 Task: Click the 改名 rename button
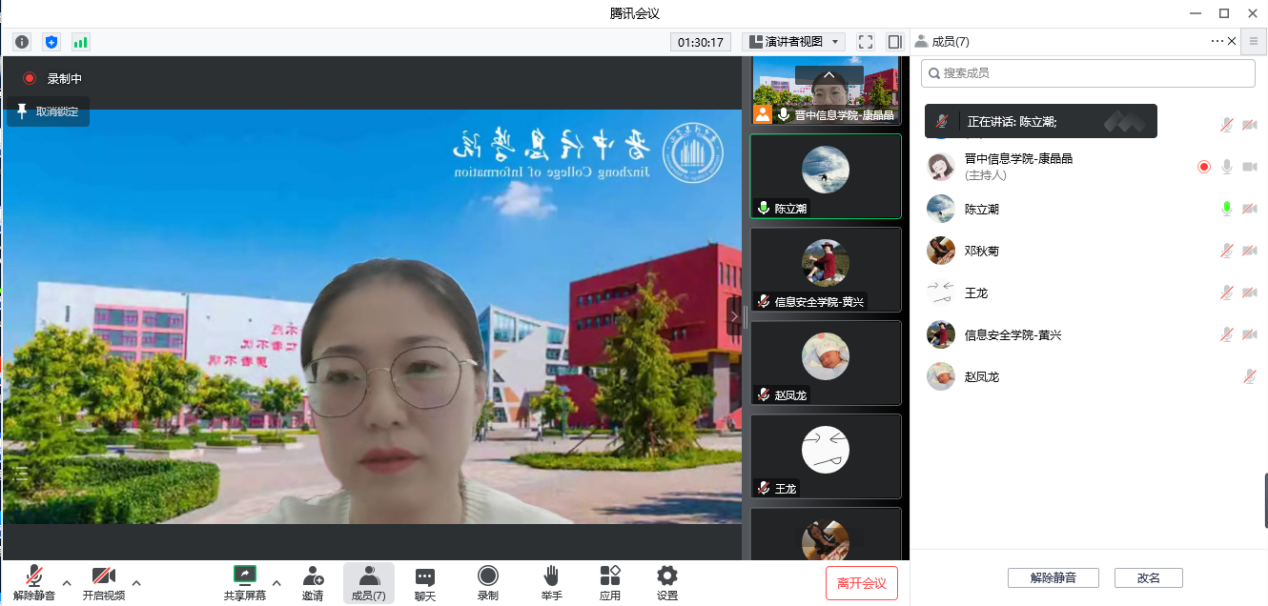[x=1149, y=578]
